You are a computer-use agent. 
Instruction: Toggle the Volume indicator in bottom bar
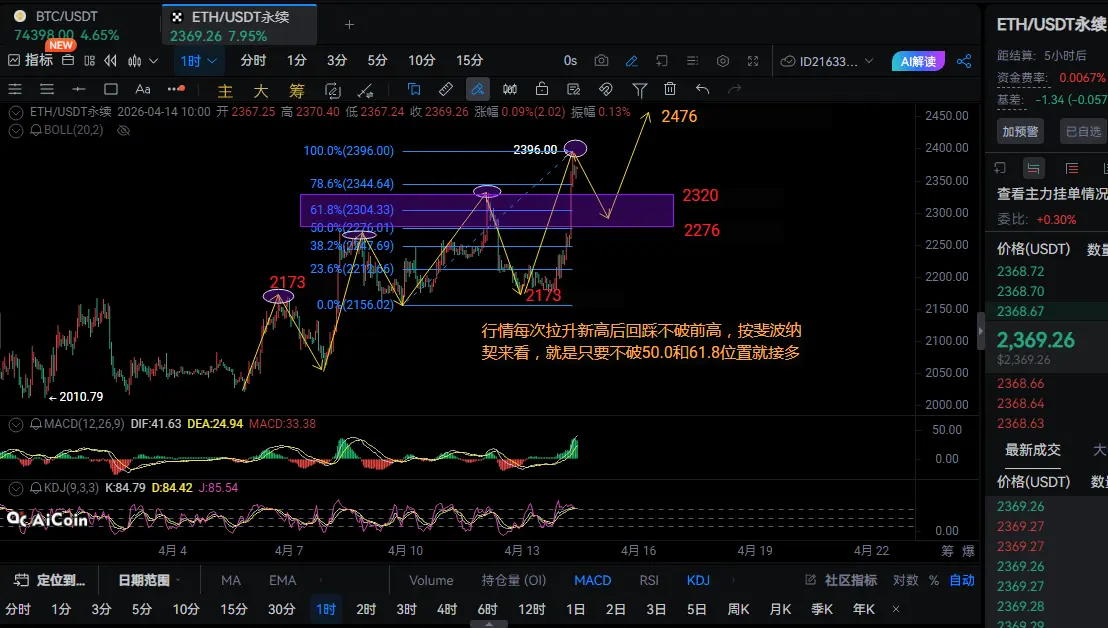pyautogui.click(x=431, y=580)
